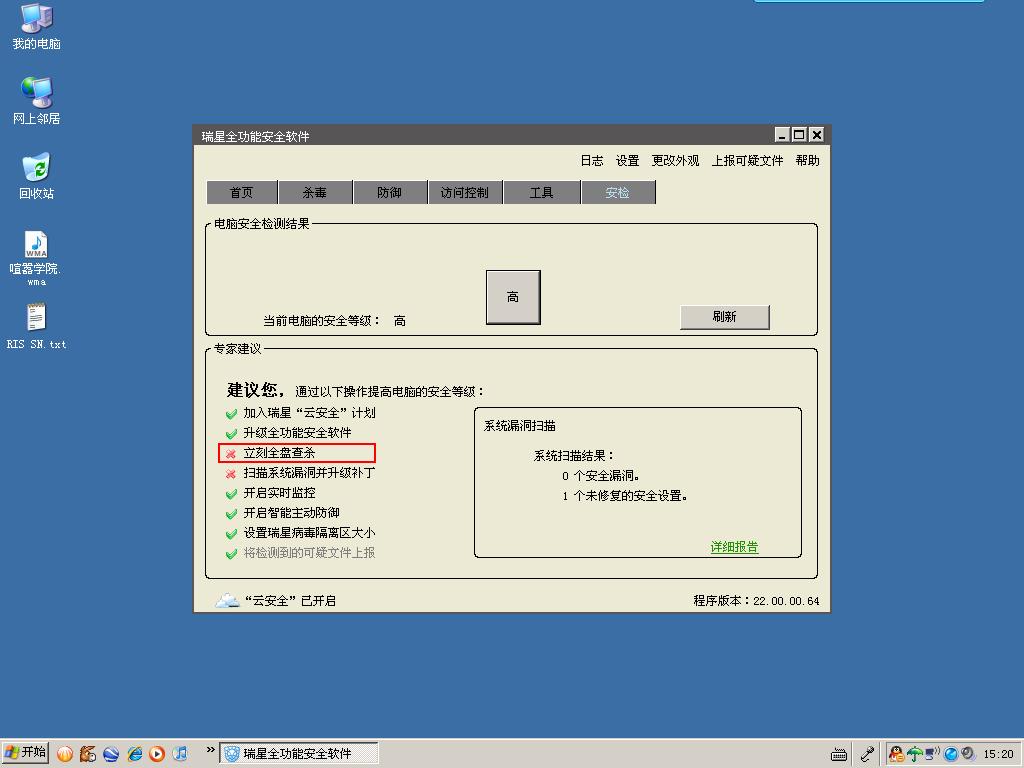Switch to the 首页 tab

point(242,193)
